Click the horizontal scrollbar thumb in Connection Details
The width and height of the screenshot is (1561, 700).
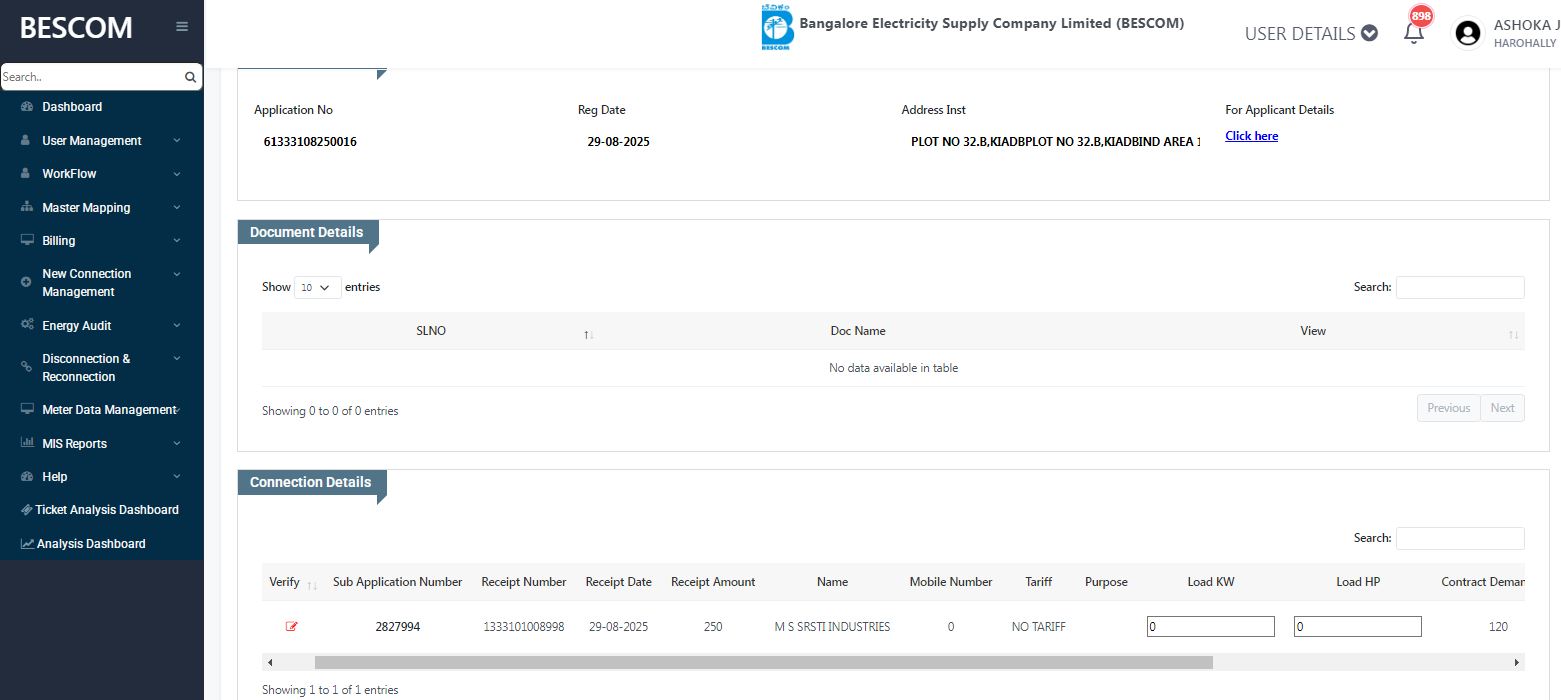pyautogui.click(x=763, y=662)
